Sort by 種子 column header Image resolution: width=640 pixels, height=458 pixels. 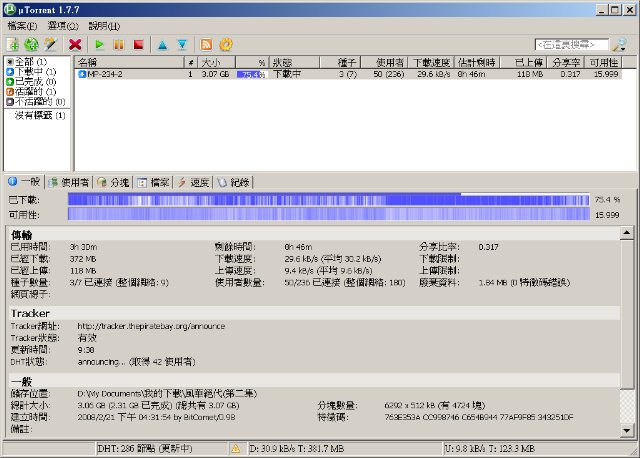(340, 62)
